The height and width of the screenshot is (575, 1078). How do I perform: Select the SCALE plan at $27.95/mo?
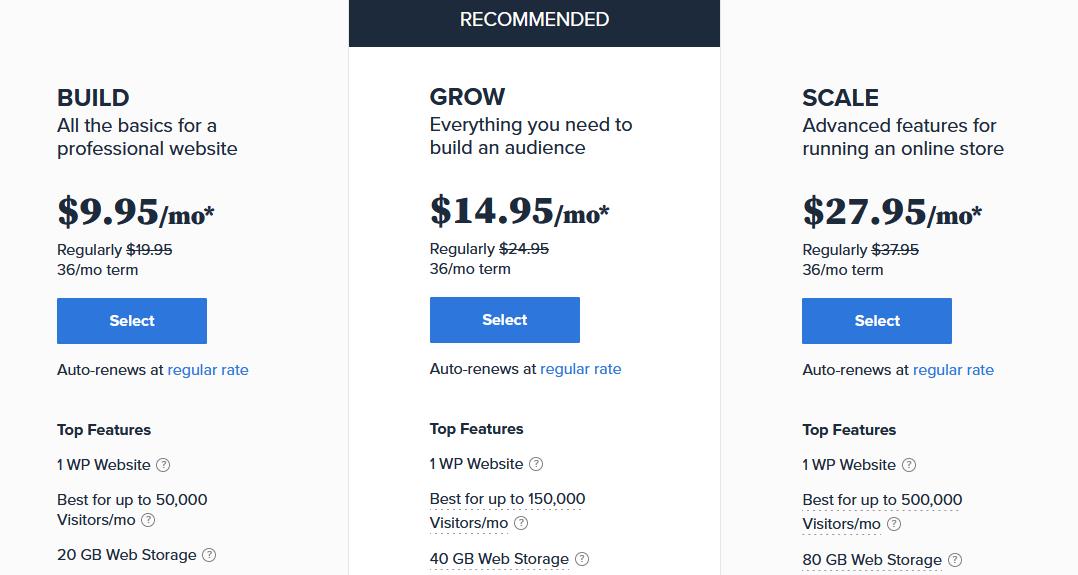[x=877, y=321]
